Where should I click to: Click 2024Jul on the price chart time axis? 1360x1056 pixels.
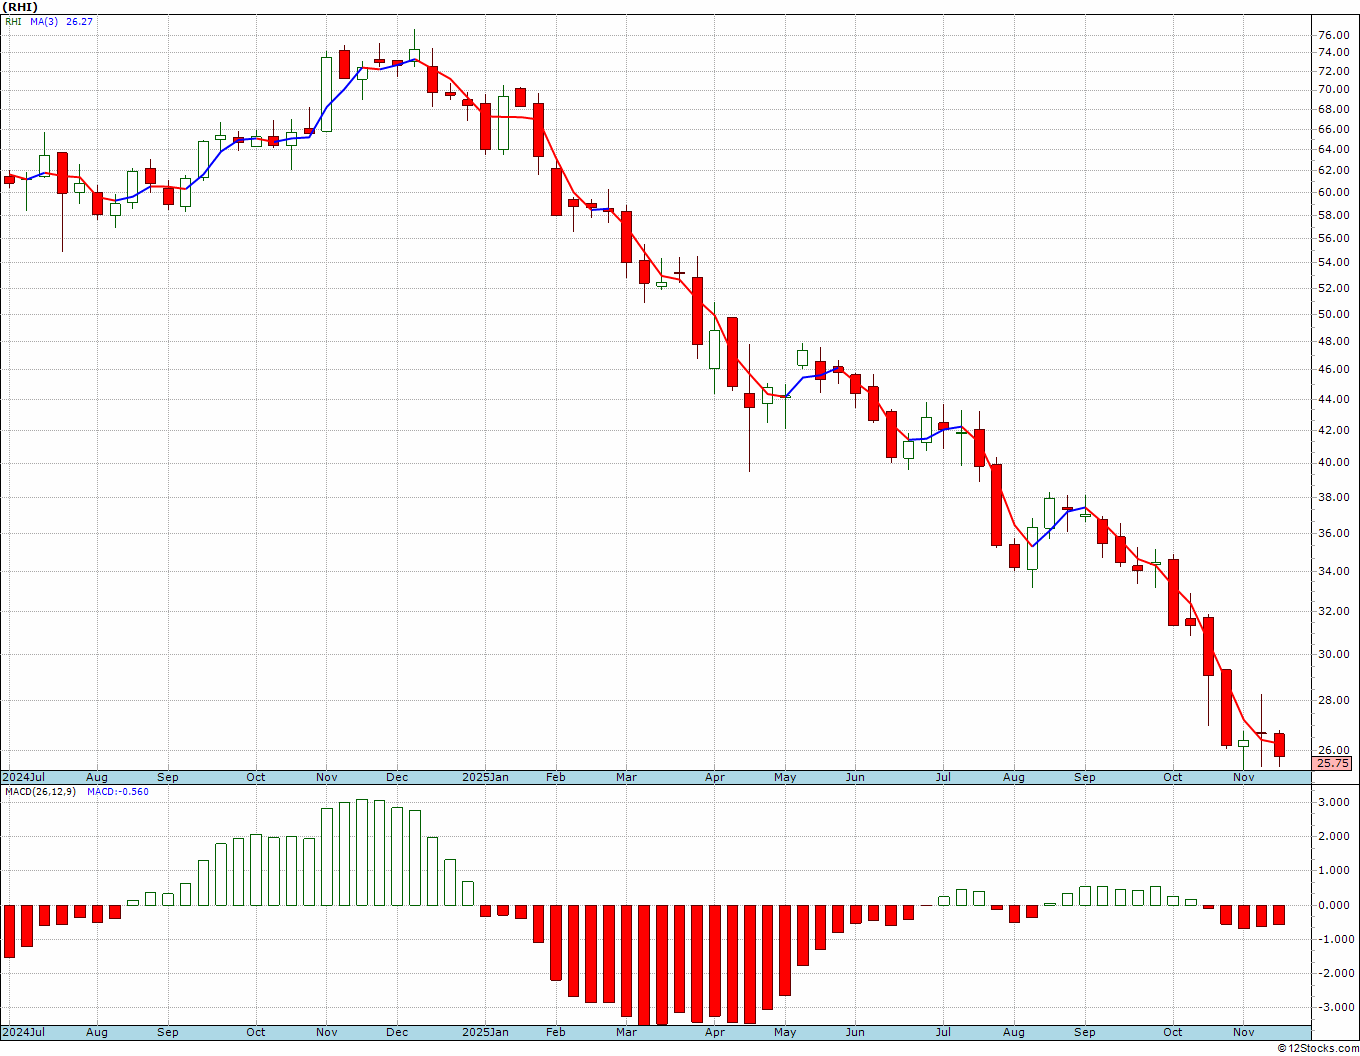coord(24,777)
